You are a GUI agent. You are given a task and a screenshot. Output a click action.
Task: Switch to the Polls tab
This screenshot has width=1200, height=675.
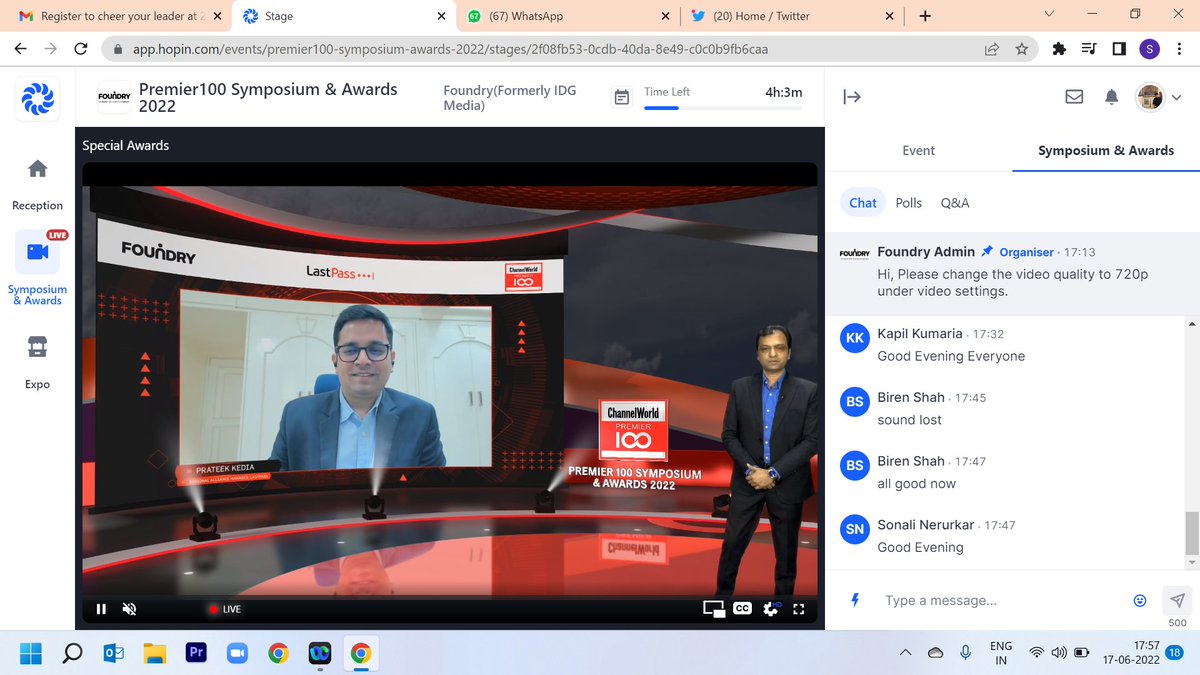pos(908,202)
